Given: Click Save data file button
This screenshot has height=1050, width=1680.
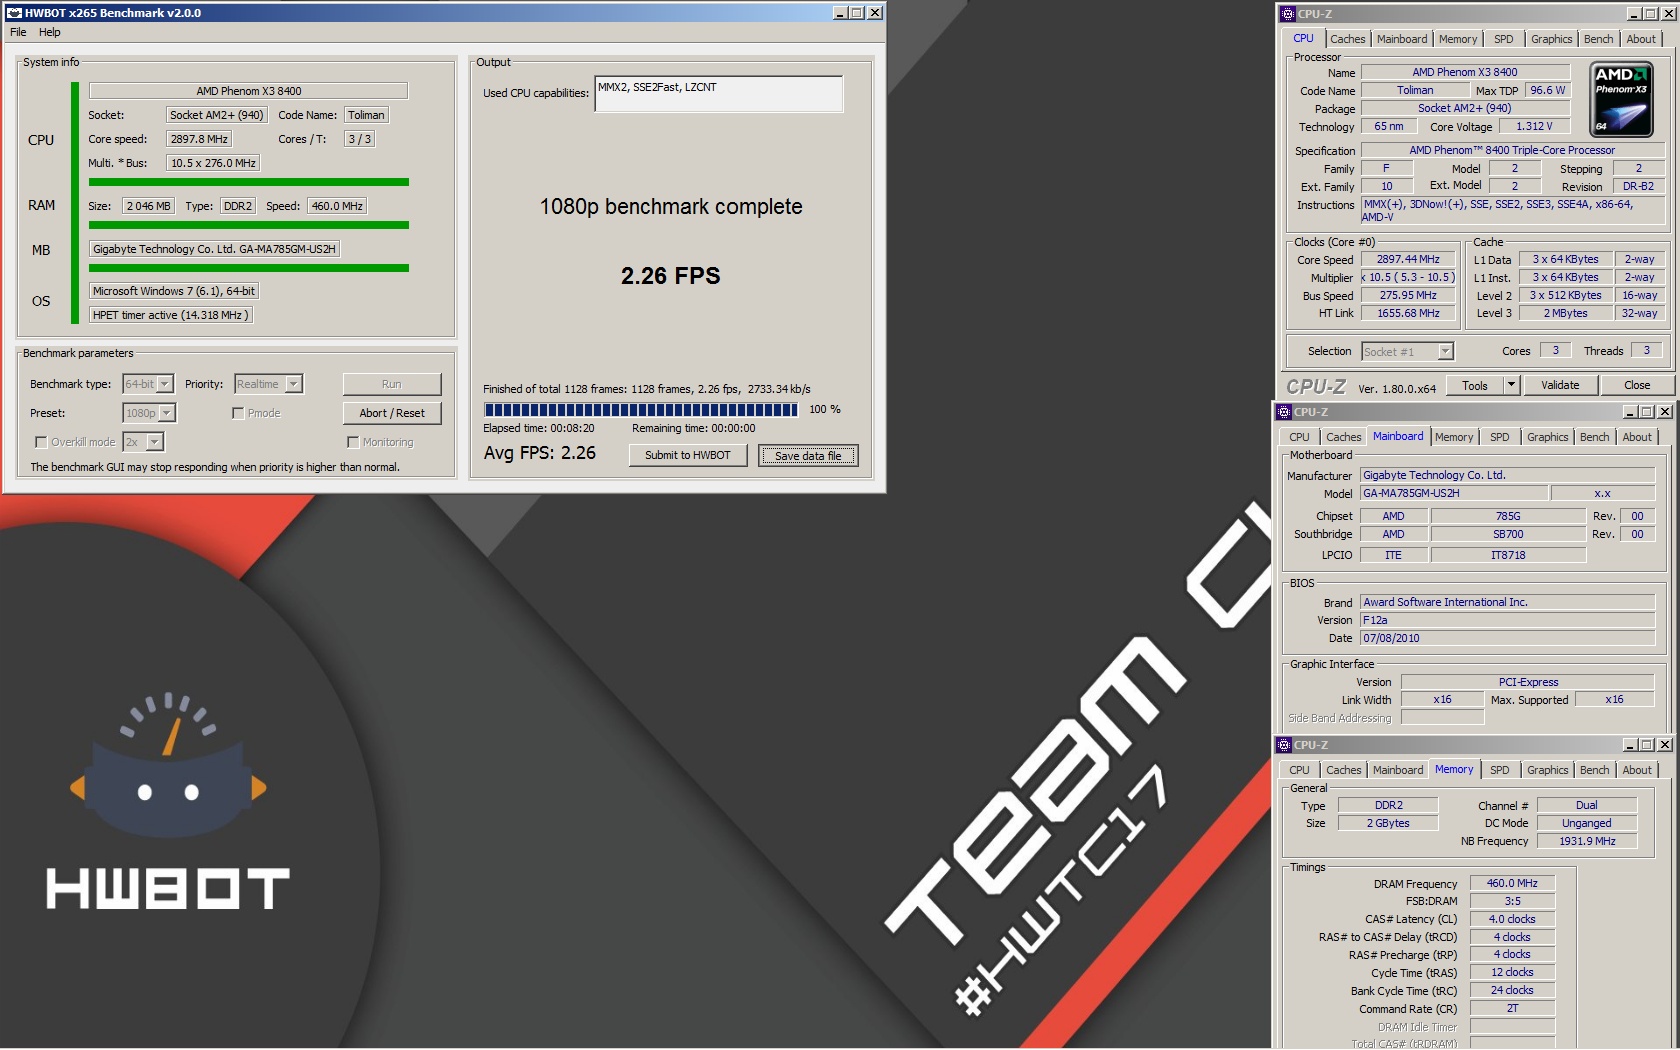Looking at the screenshot, I should [808, 456].
